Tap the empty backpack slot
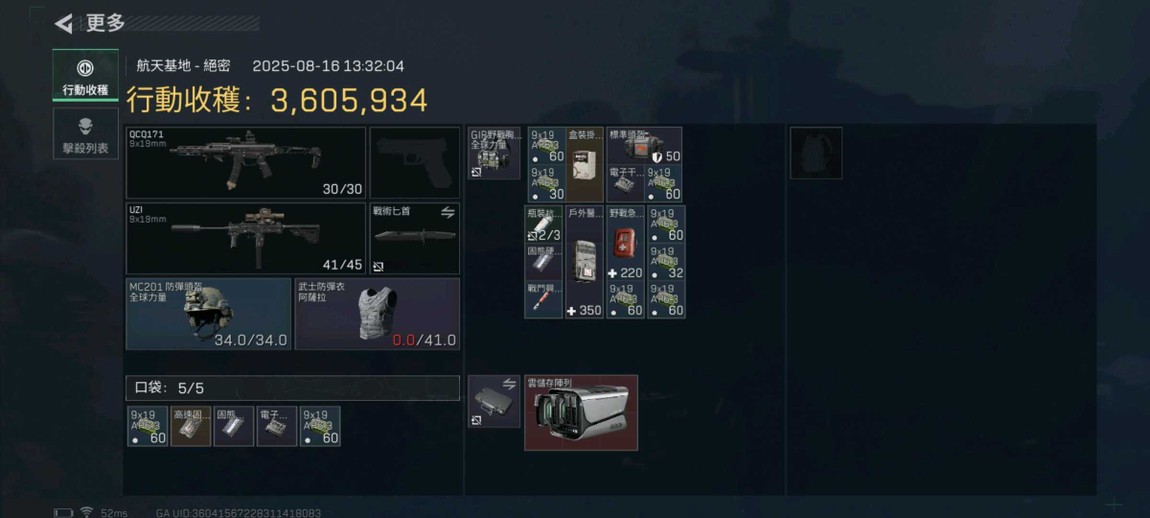 [x=816, y=153]
